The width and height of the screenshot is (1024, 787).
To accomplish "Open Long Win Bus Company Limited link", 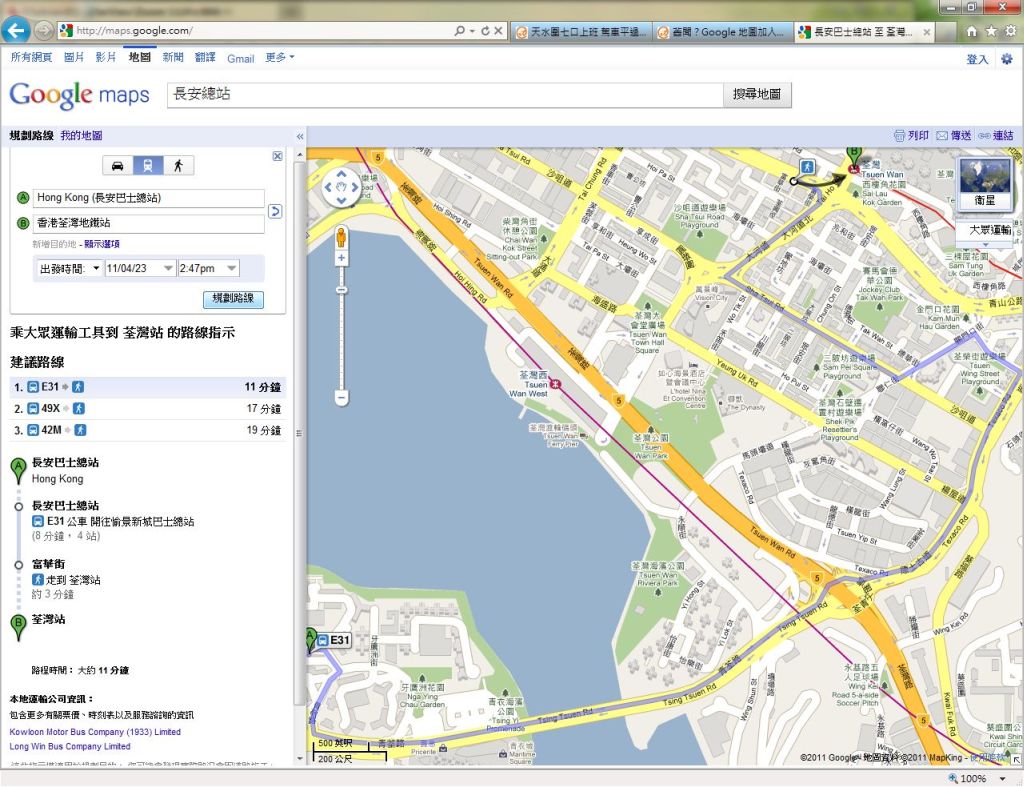I will coord(70,747).
